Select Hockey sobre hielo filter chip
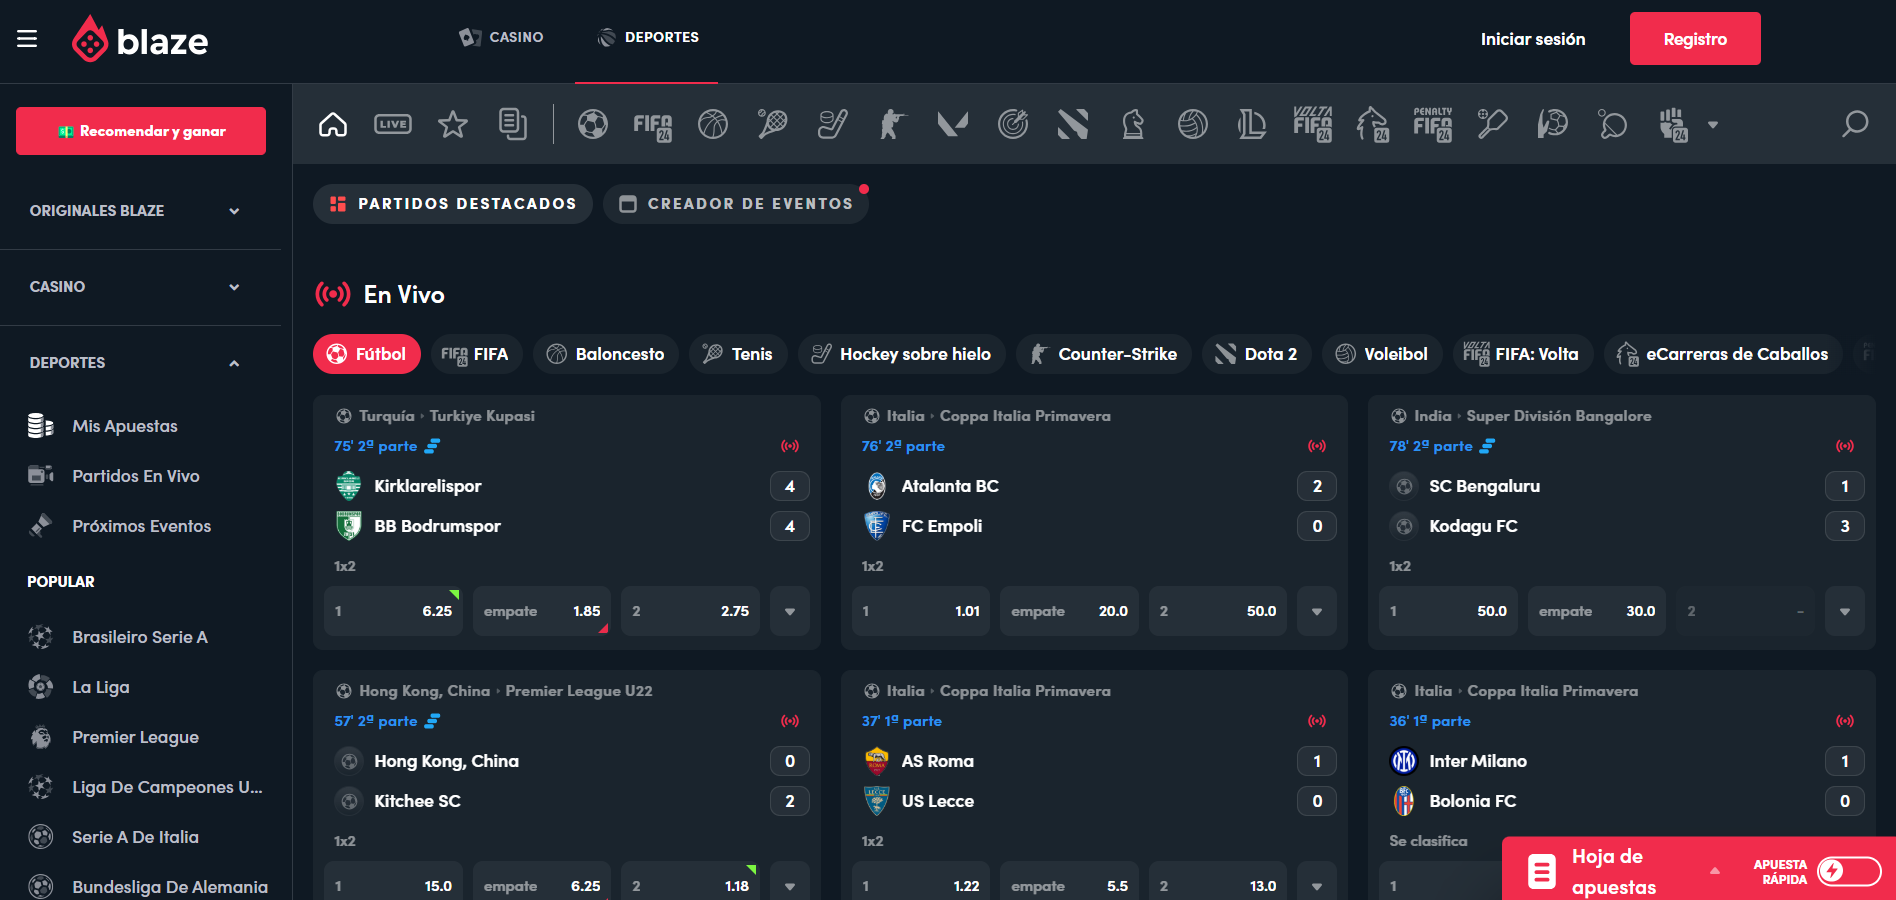Viewport: 1896px width, 900px height. click(x=902, y=354)
